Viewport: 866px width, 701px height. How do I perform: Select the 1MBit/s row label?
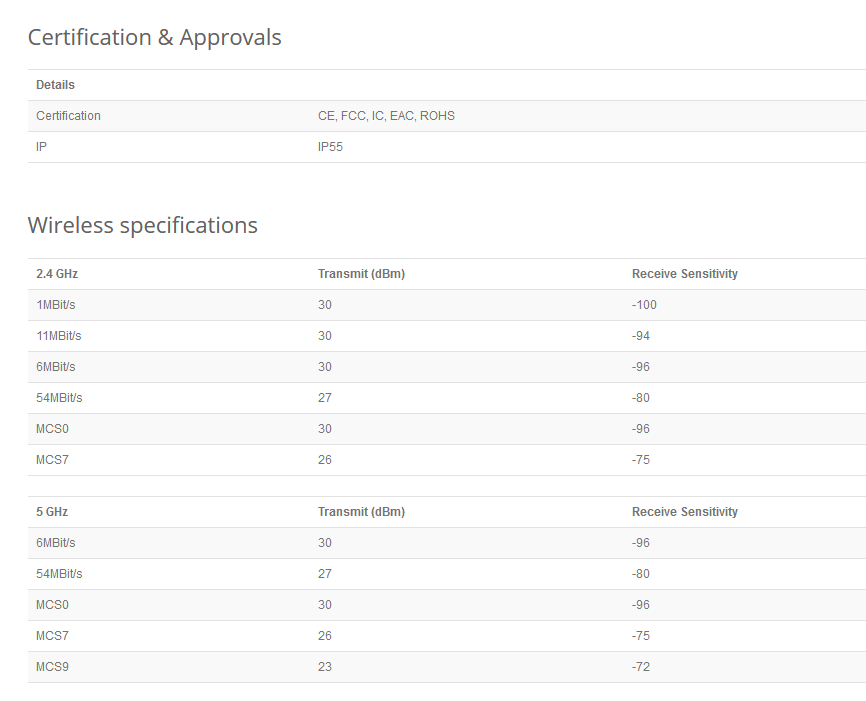point(55,305)
